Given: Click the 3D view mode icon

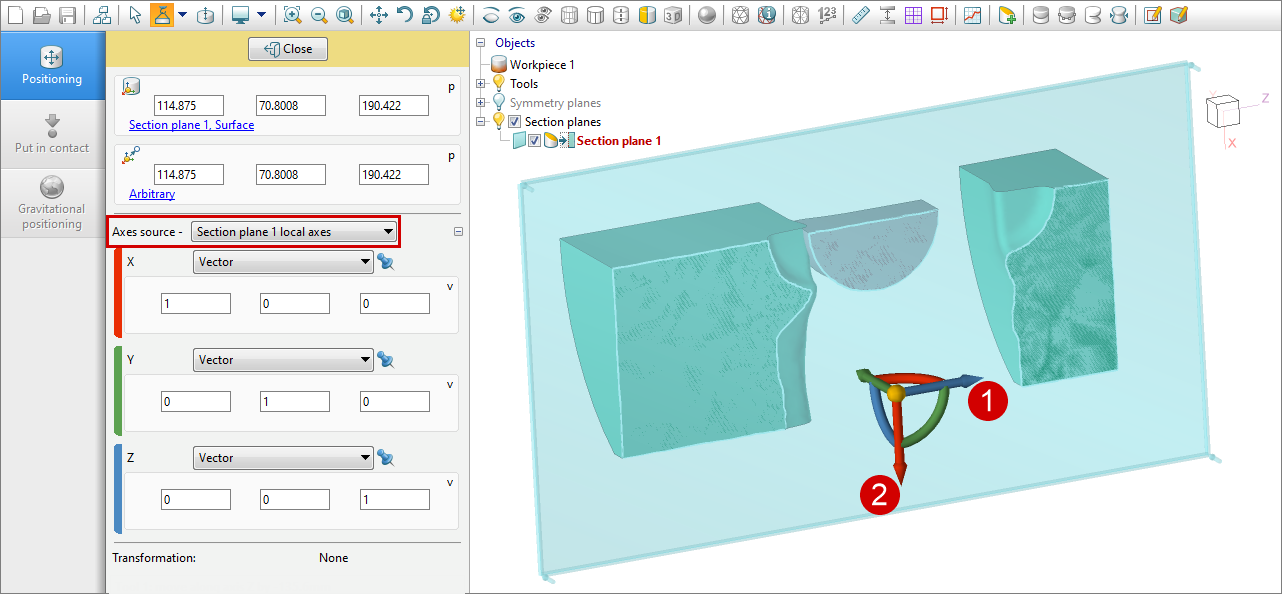Looking at the screenshot, I should [x=674, y=15].
